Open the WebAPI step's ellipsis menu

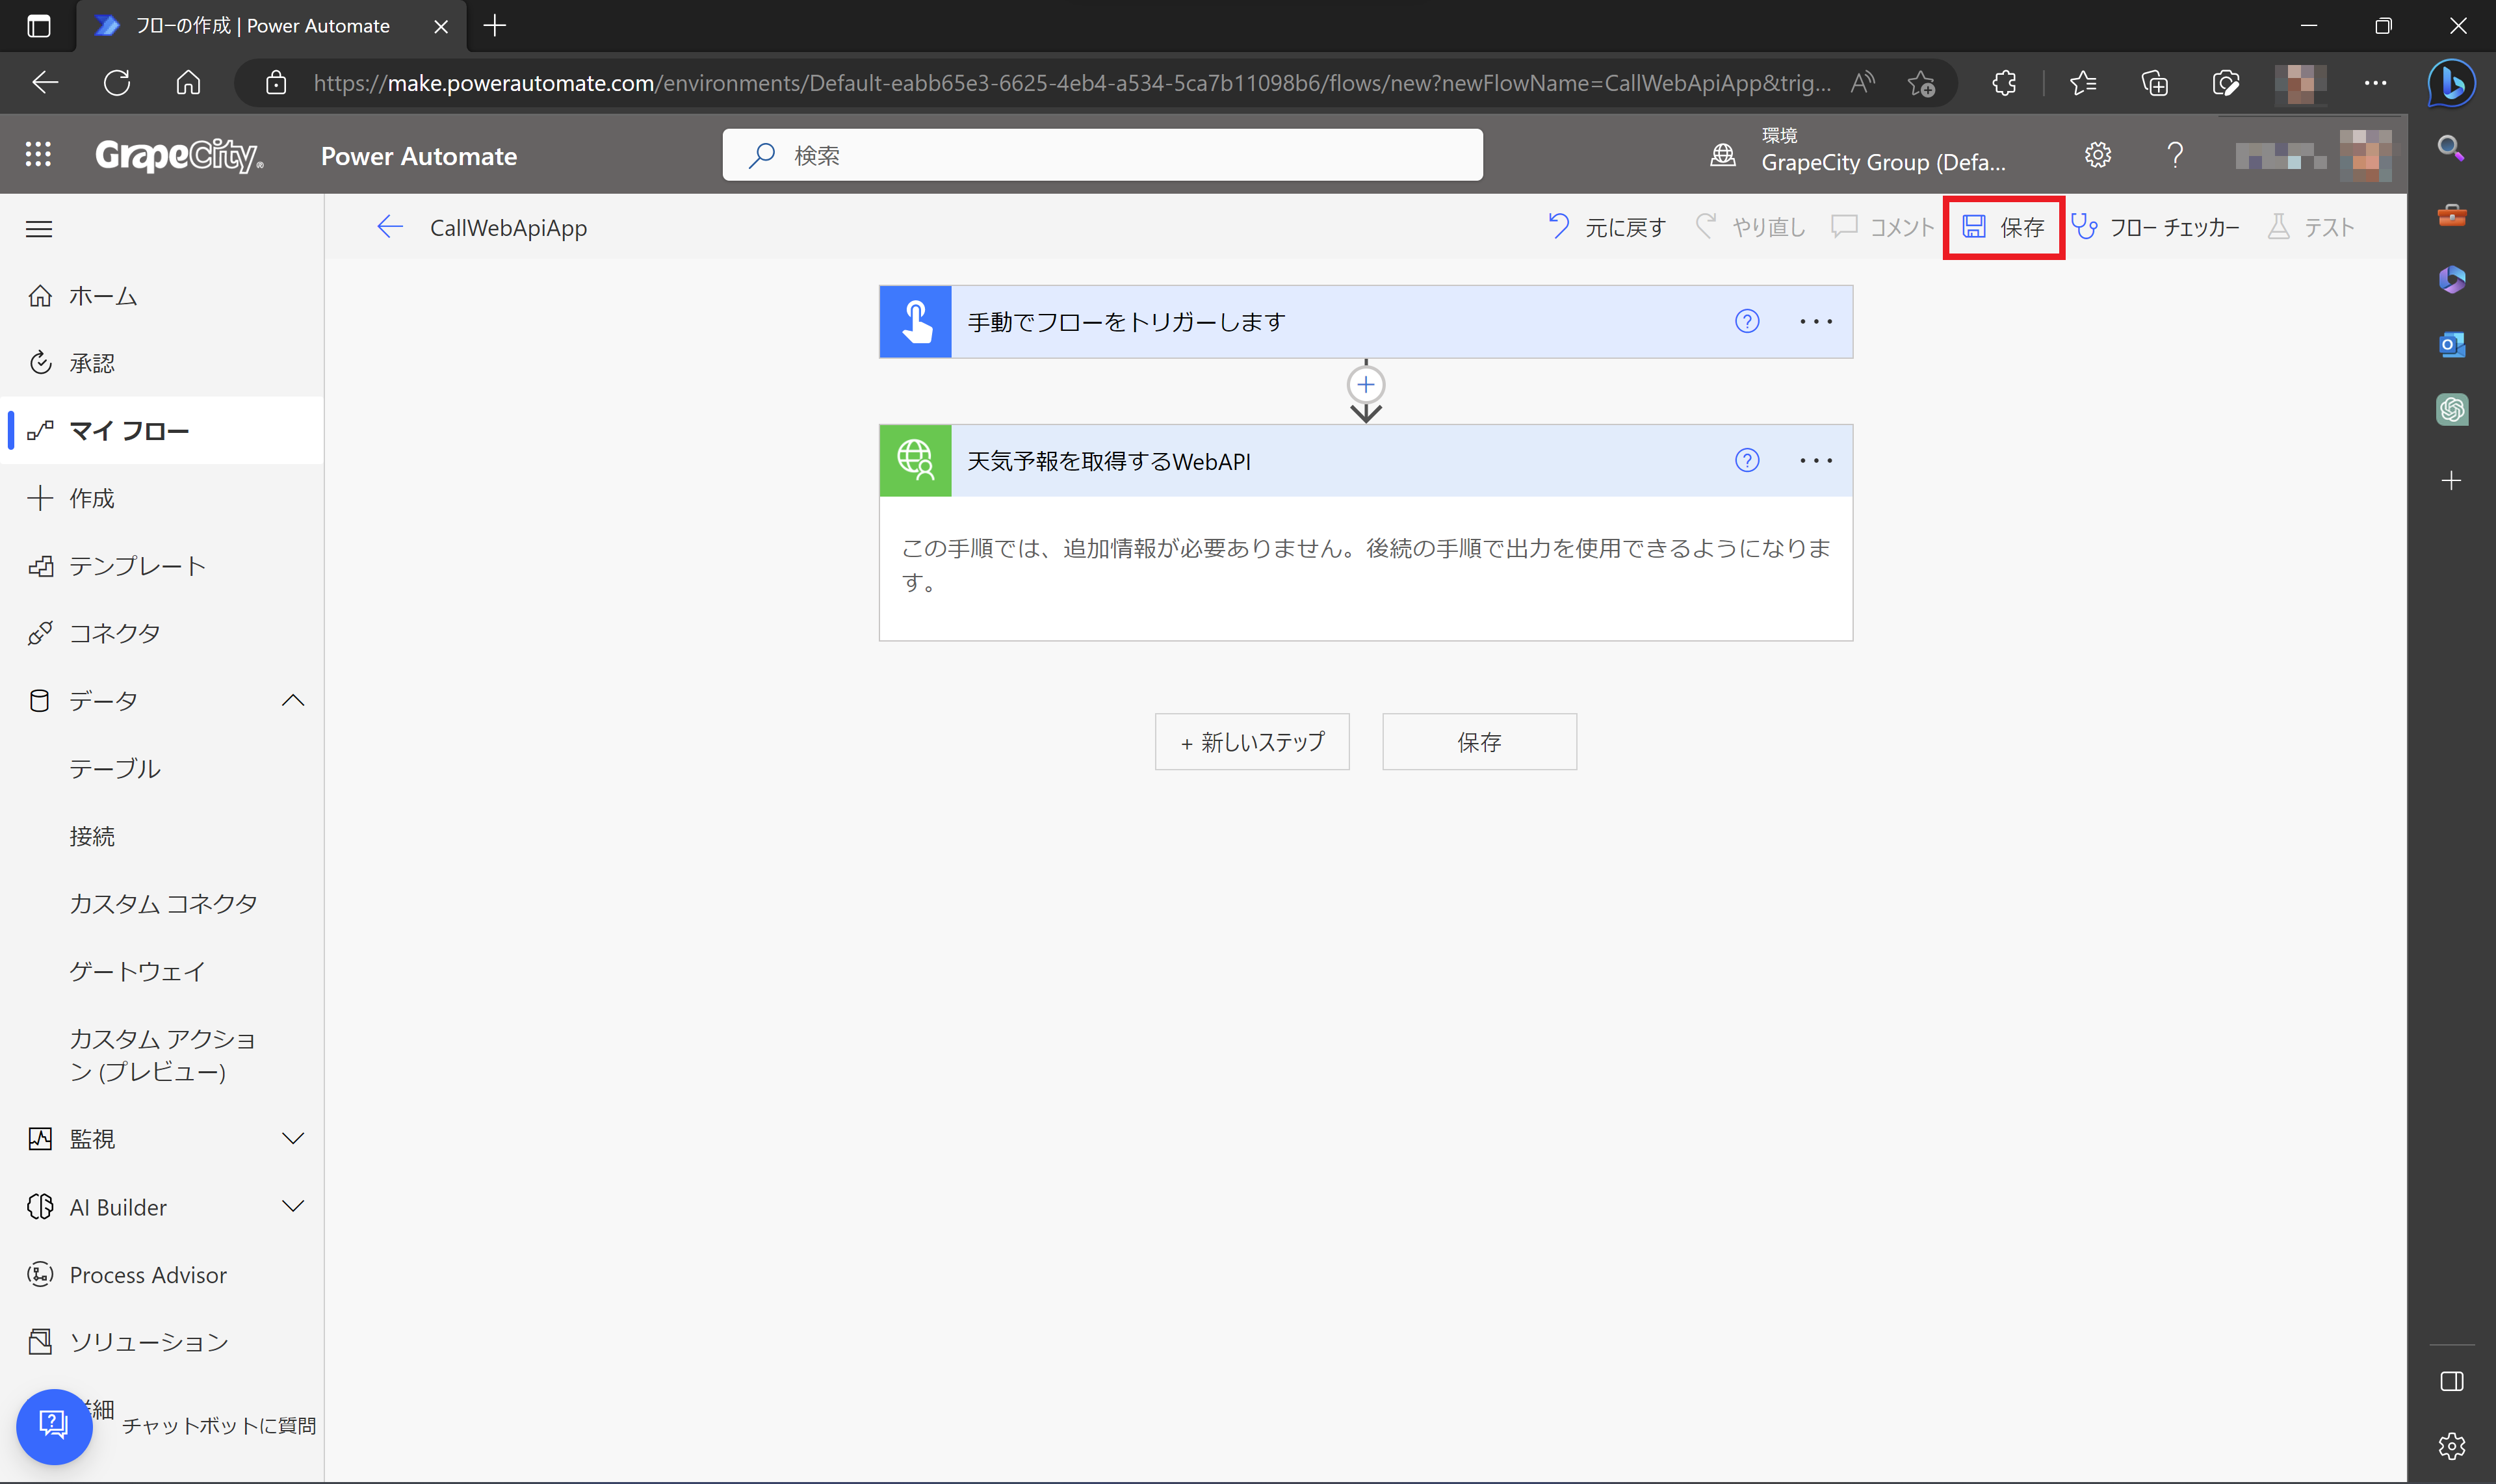[x=1815, y=460]
